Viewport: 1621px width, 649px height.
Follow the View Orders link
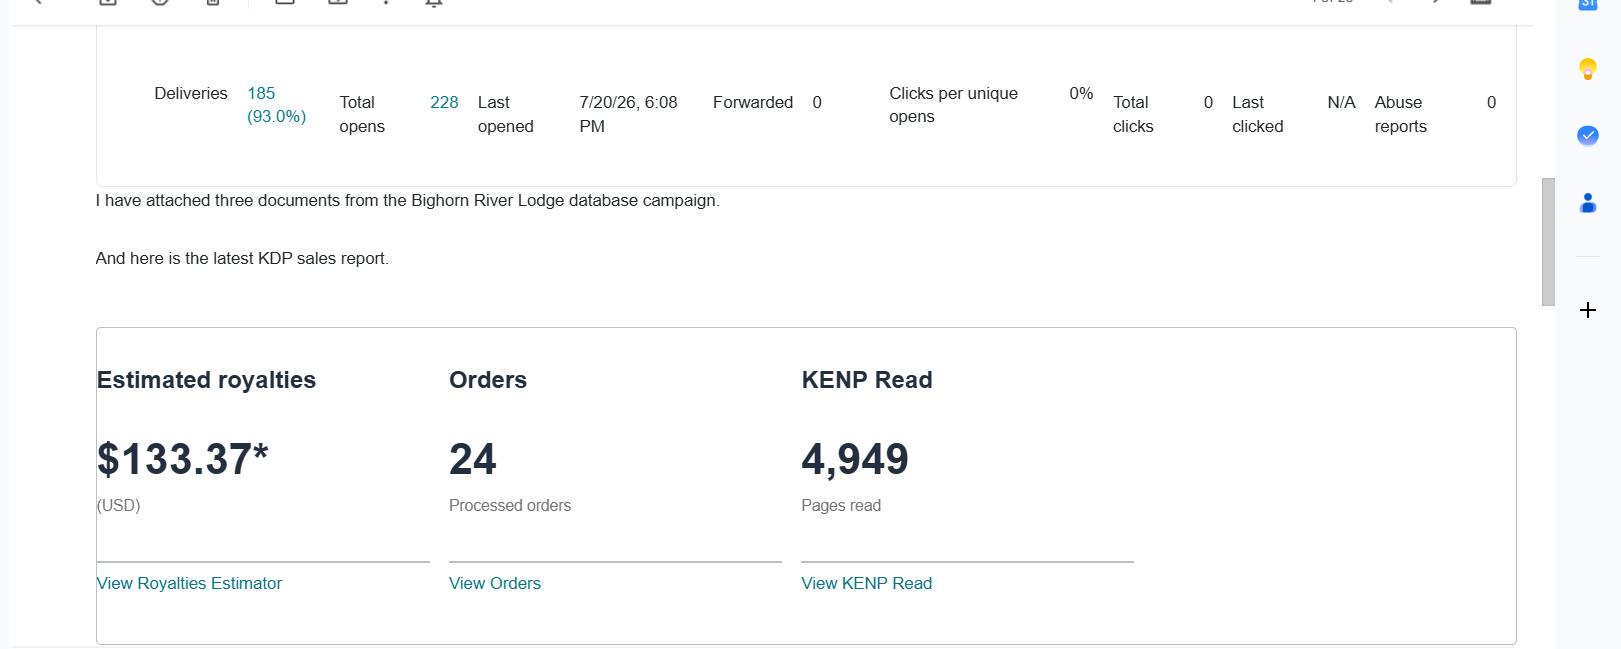(x=495, y=583)
